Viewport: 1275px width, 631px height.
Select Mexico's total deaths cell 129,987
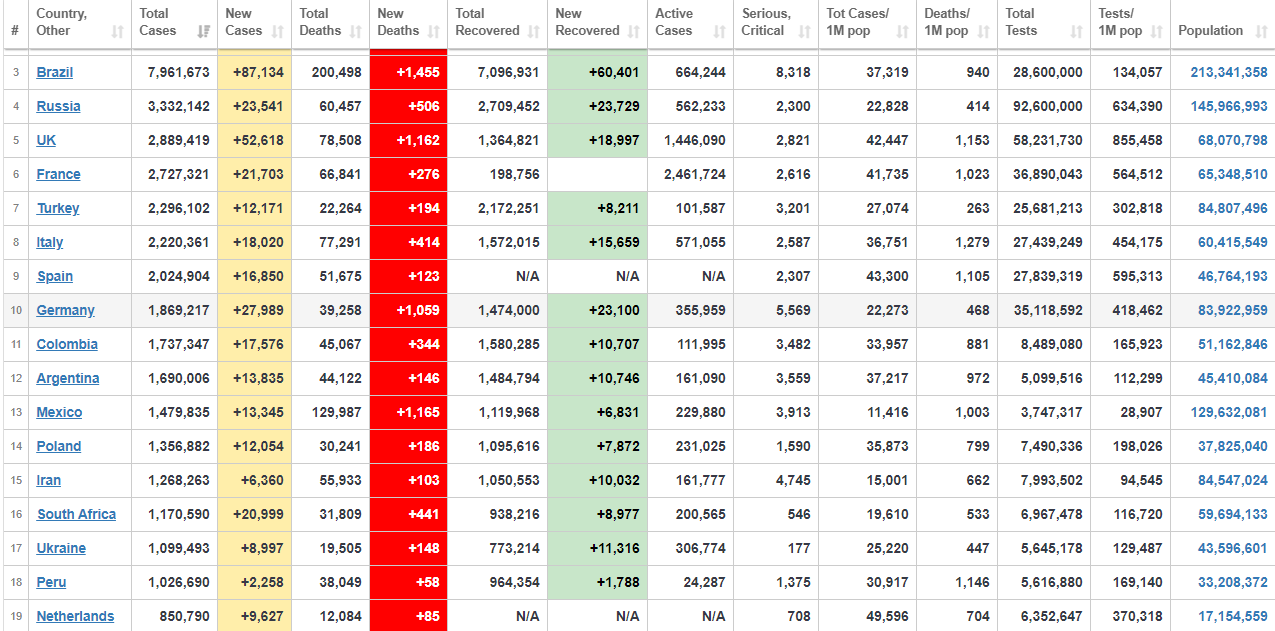(x=331, y=412)
